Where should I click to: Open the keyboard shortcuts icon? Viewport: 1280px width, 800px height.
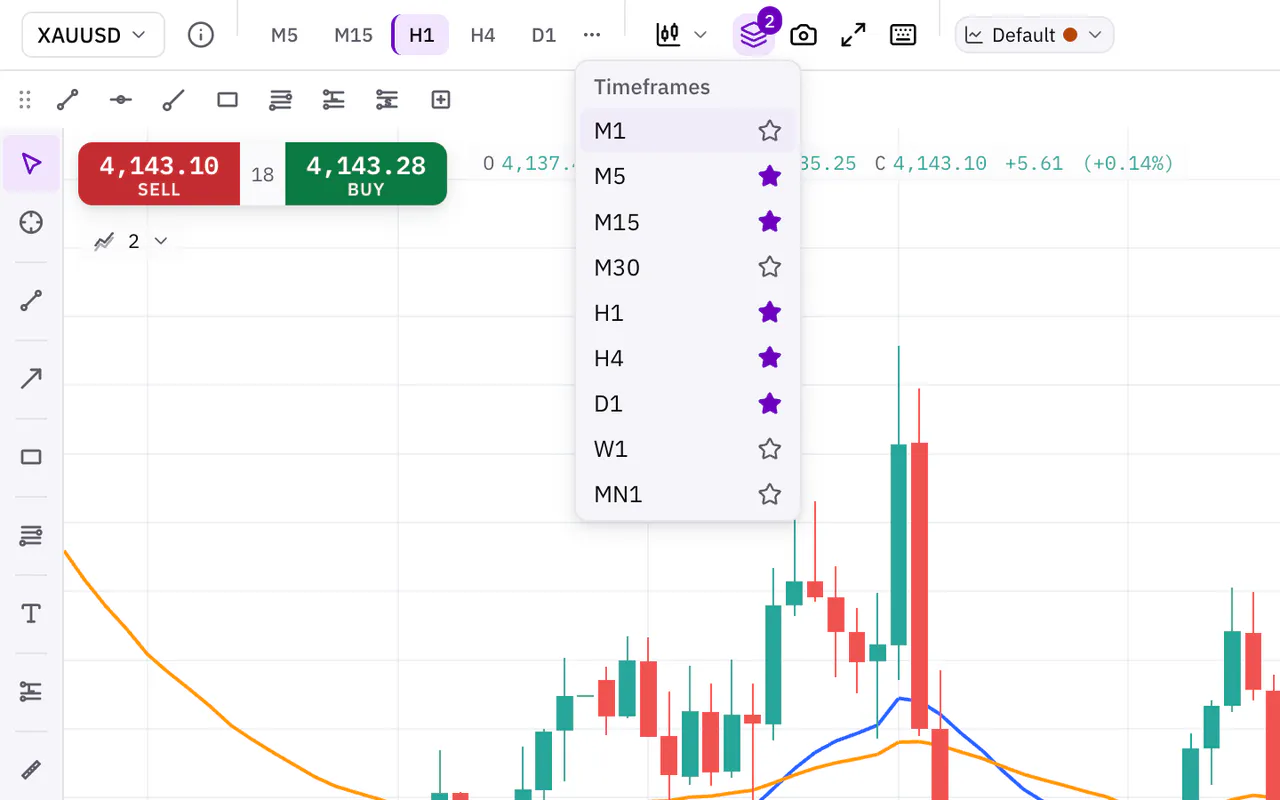pos(903,35)
